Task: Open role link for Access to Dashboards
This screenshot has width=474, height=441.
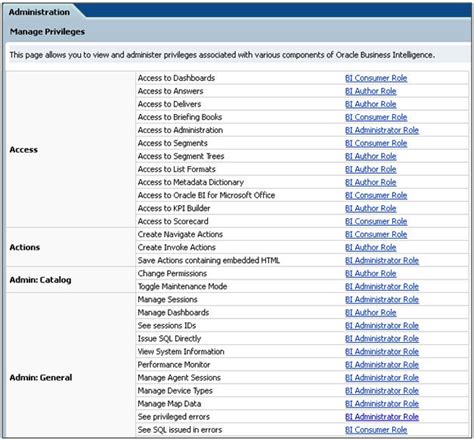Action: click(376, 78)
